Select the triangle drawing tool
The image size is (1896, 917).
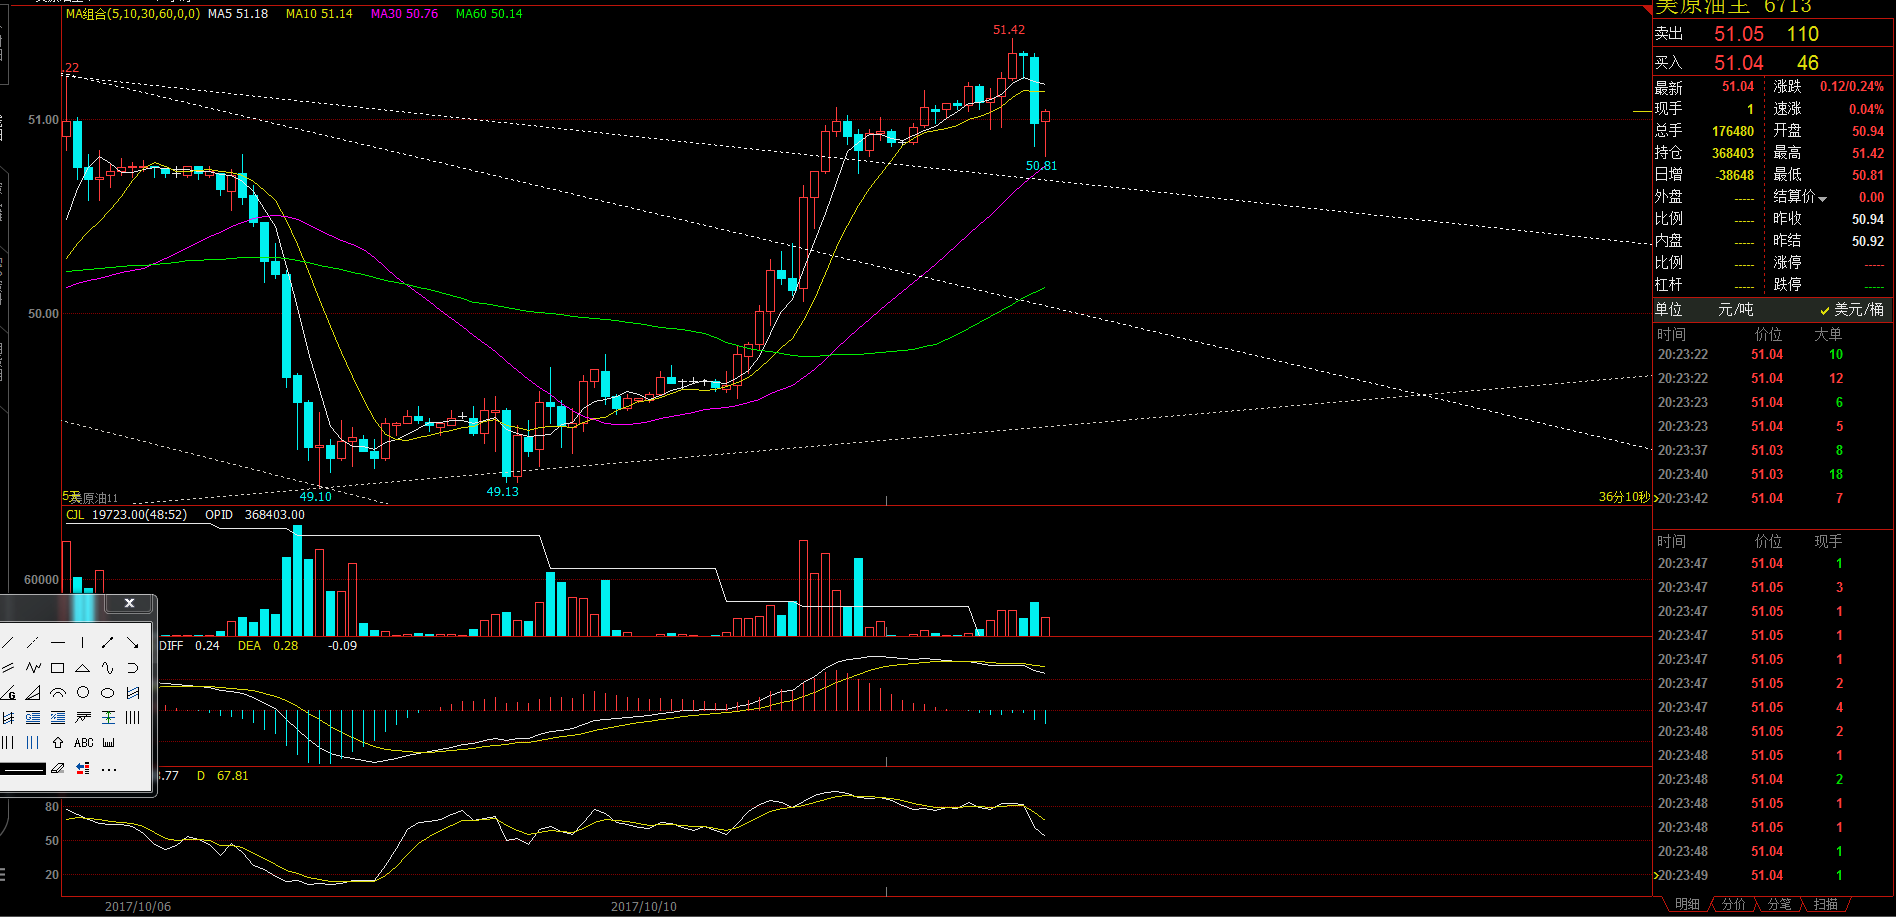pos(82,668)
